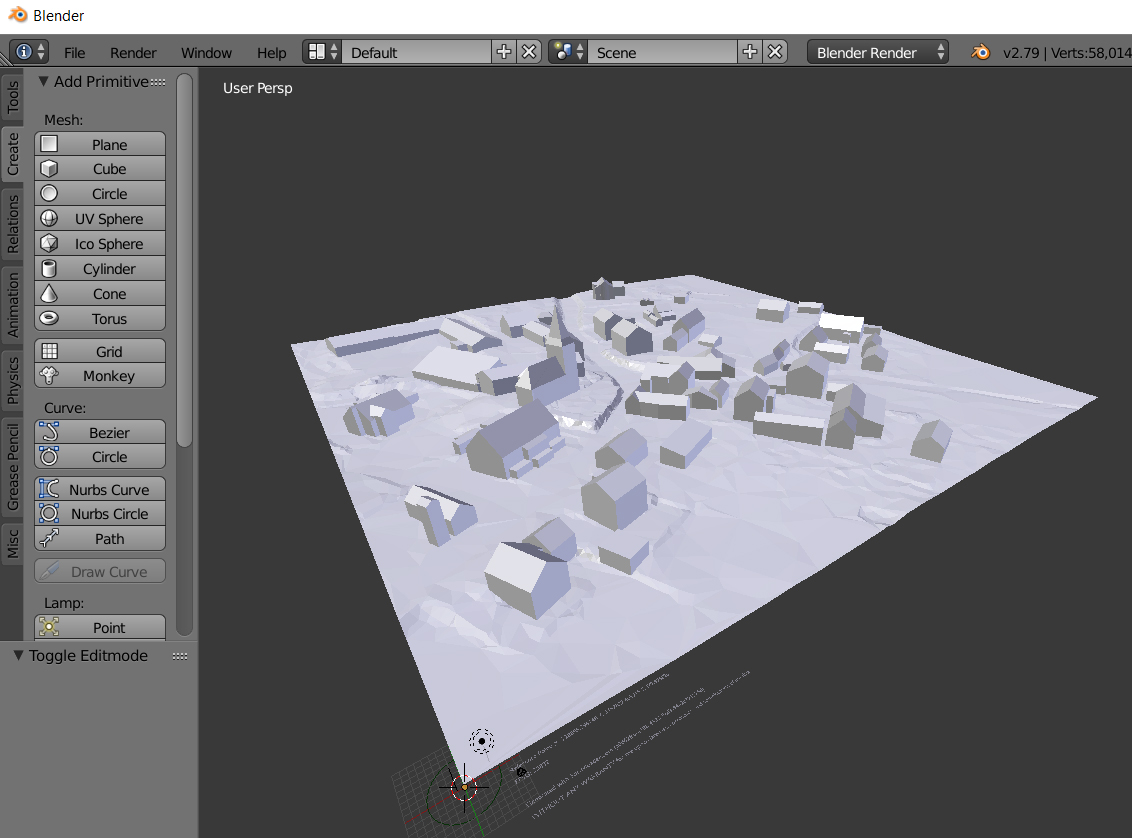Collapse the Toggle Editmode panel
Image resolution: width=1132 pixels, height=838 pixels.
[18, 656]
